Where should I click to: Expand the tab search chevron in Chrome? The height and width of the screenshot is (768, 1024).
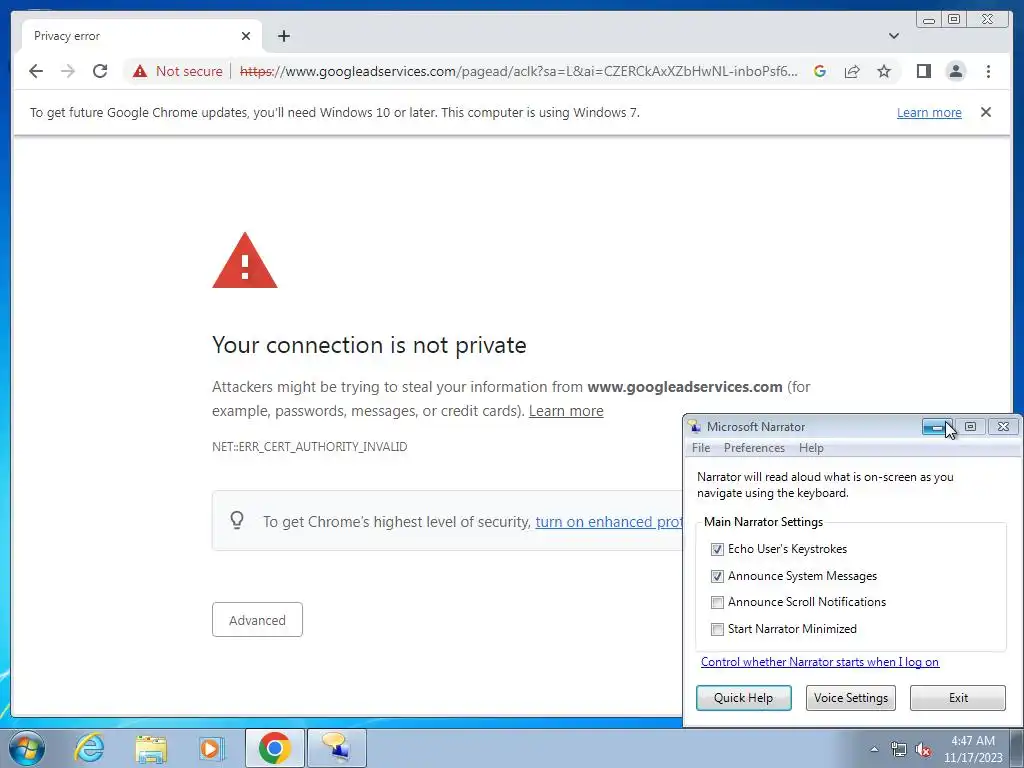(894, 36)
